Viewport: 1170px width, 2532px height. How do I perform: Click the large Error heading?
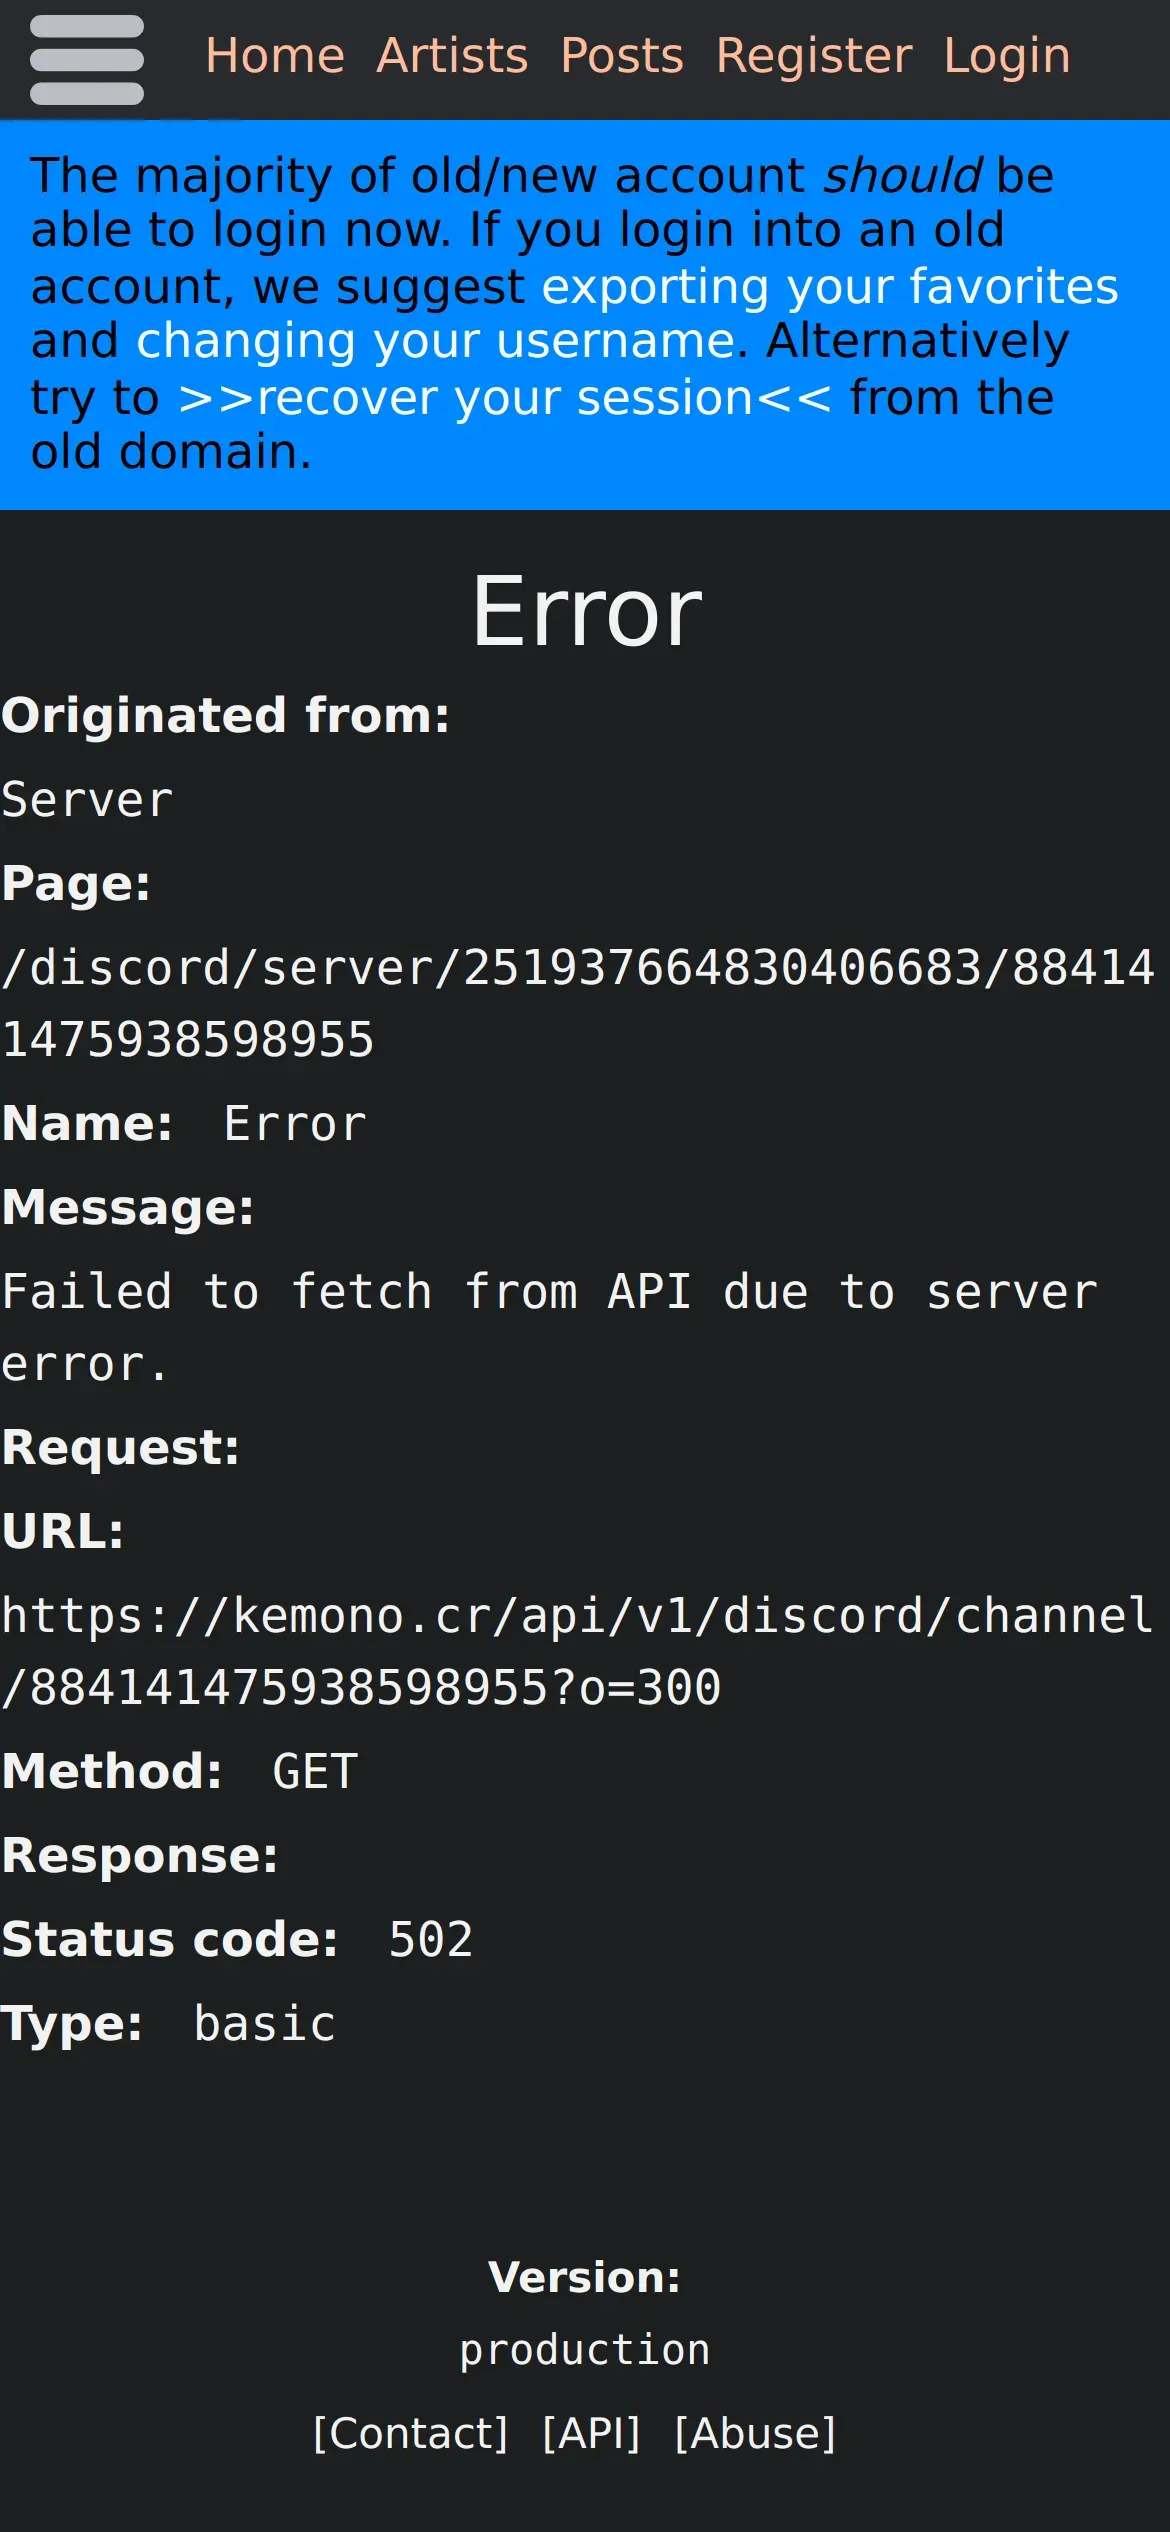coord(587,612)
